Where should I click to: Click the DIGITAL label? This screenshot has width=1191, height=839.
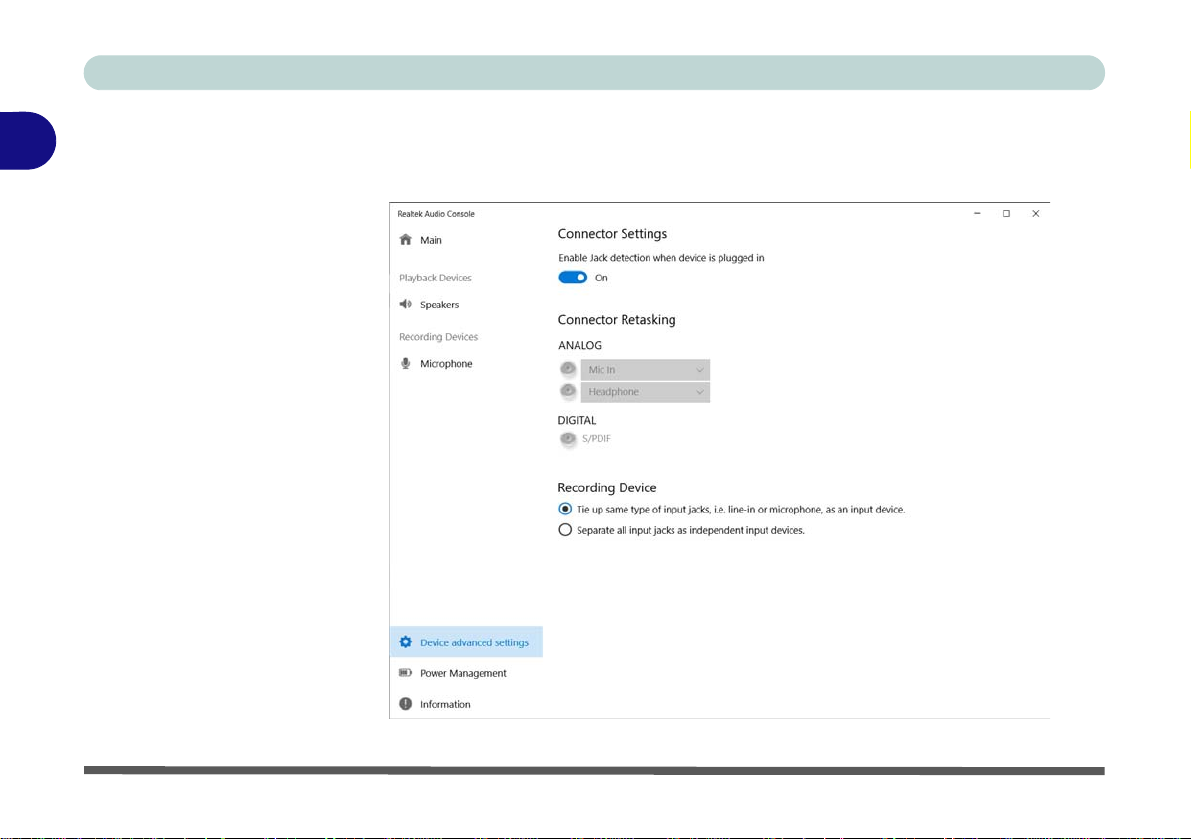coord(577,420)
